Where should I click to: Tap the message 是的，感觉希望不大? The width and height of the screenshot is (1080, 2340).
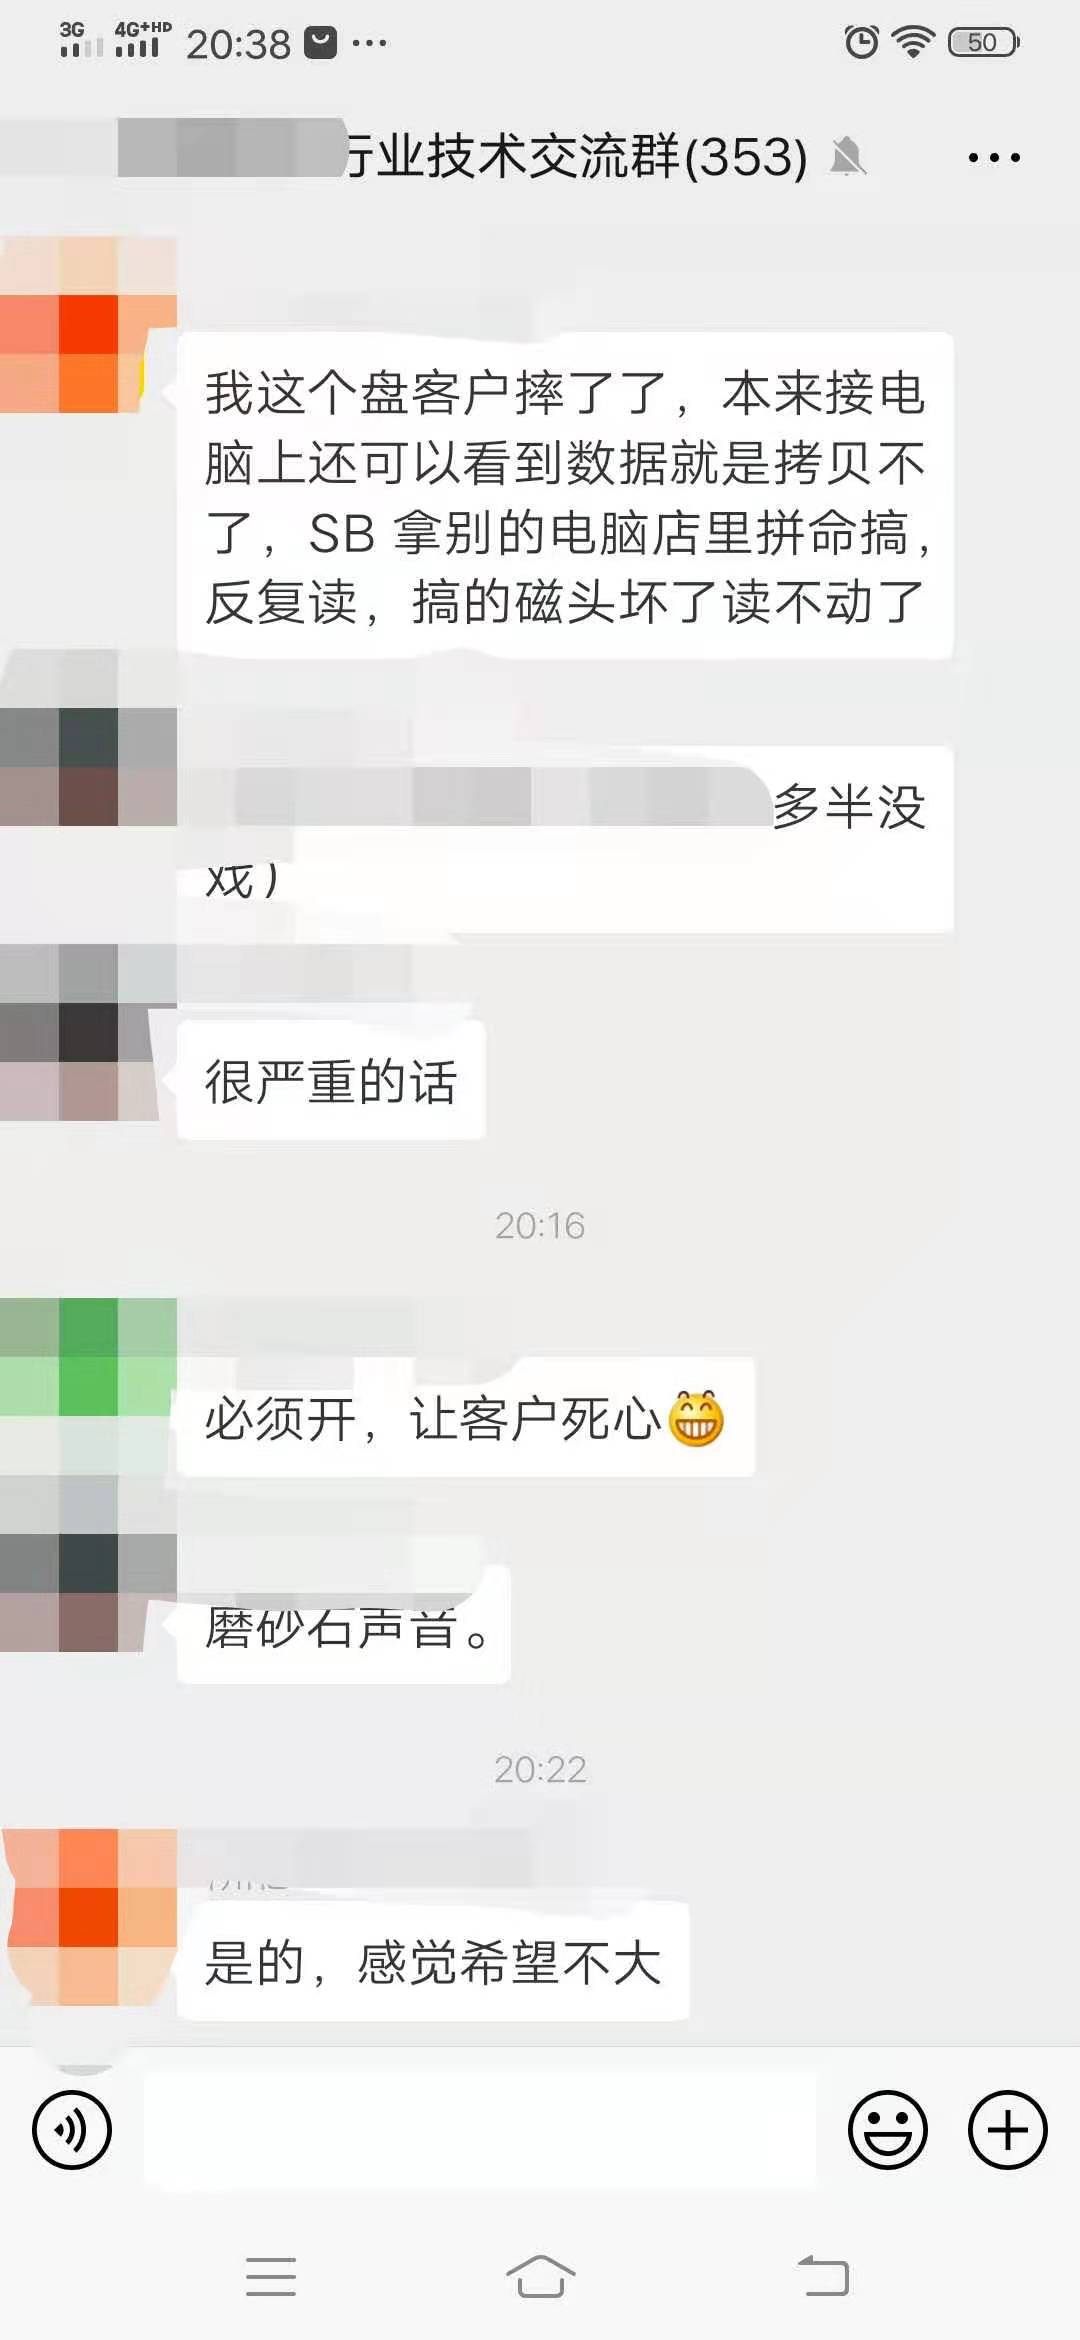click(433, 1962)
